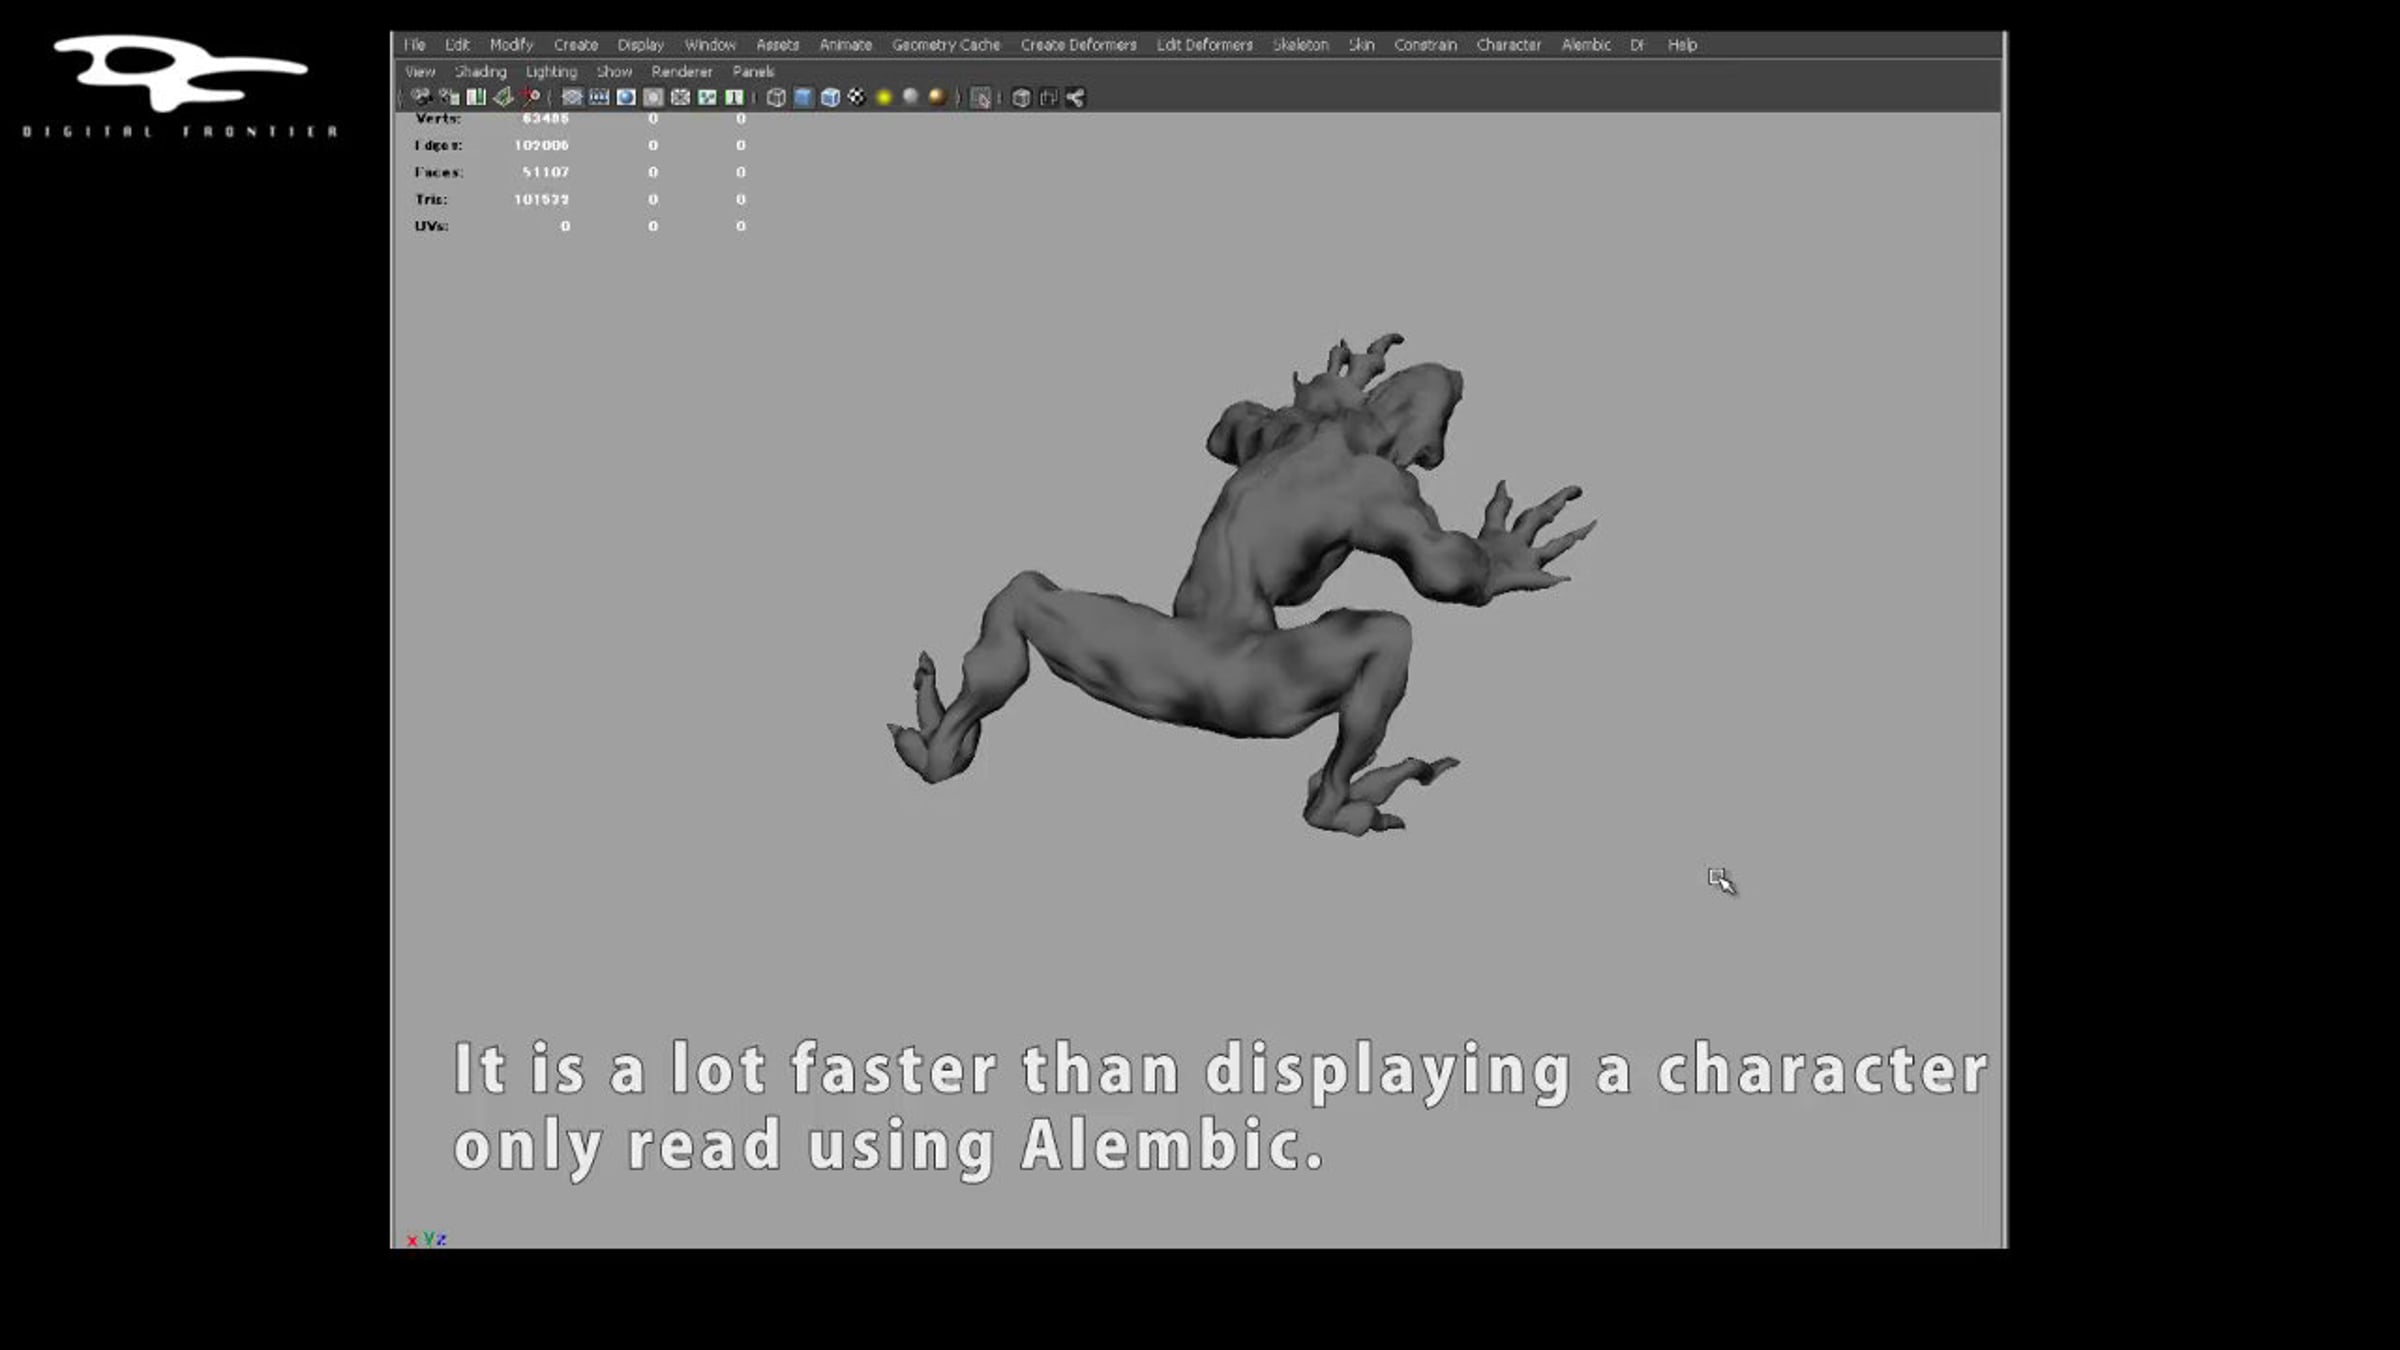
Task: Open the Shading panel menu
Action: click(x=481, y=72)
